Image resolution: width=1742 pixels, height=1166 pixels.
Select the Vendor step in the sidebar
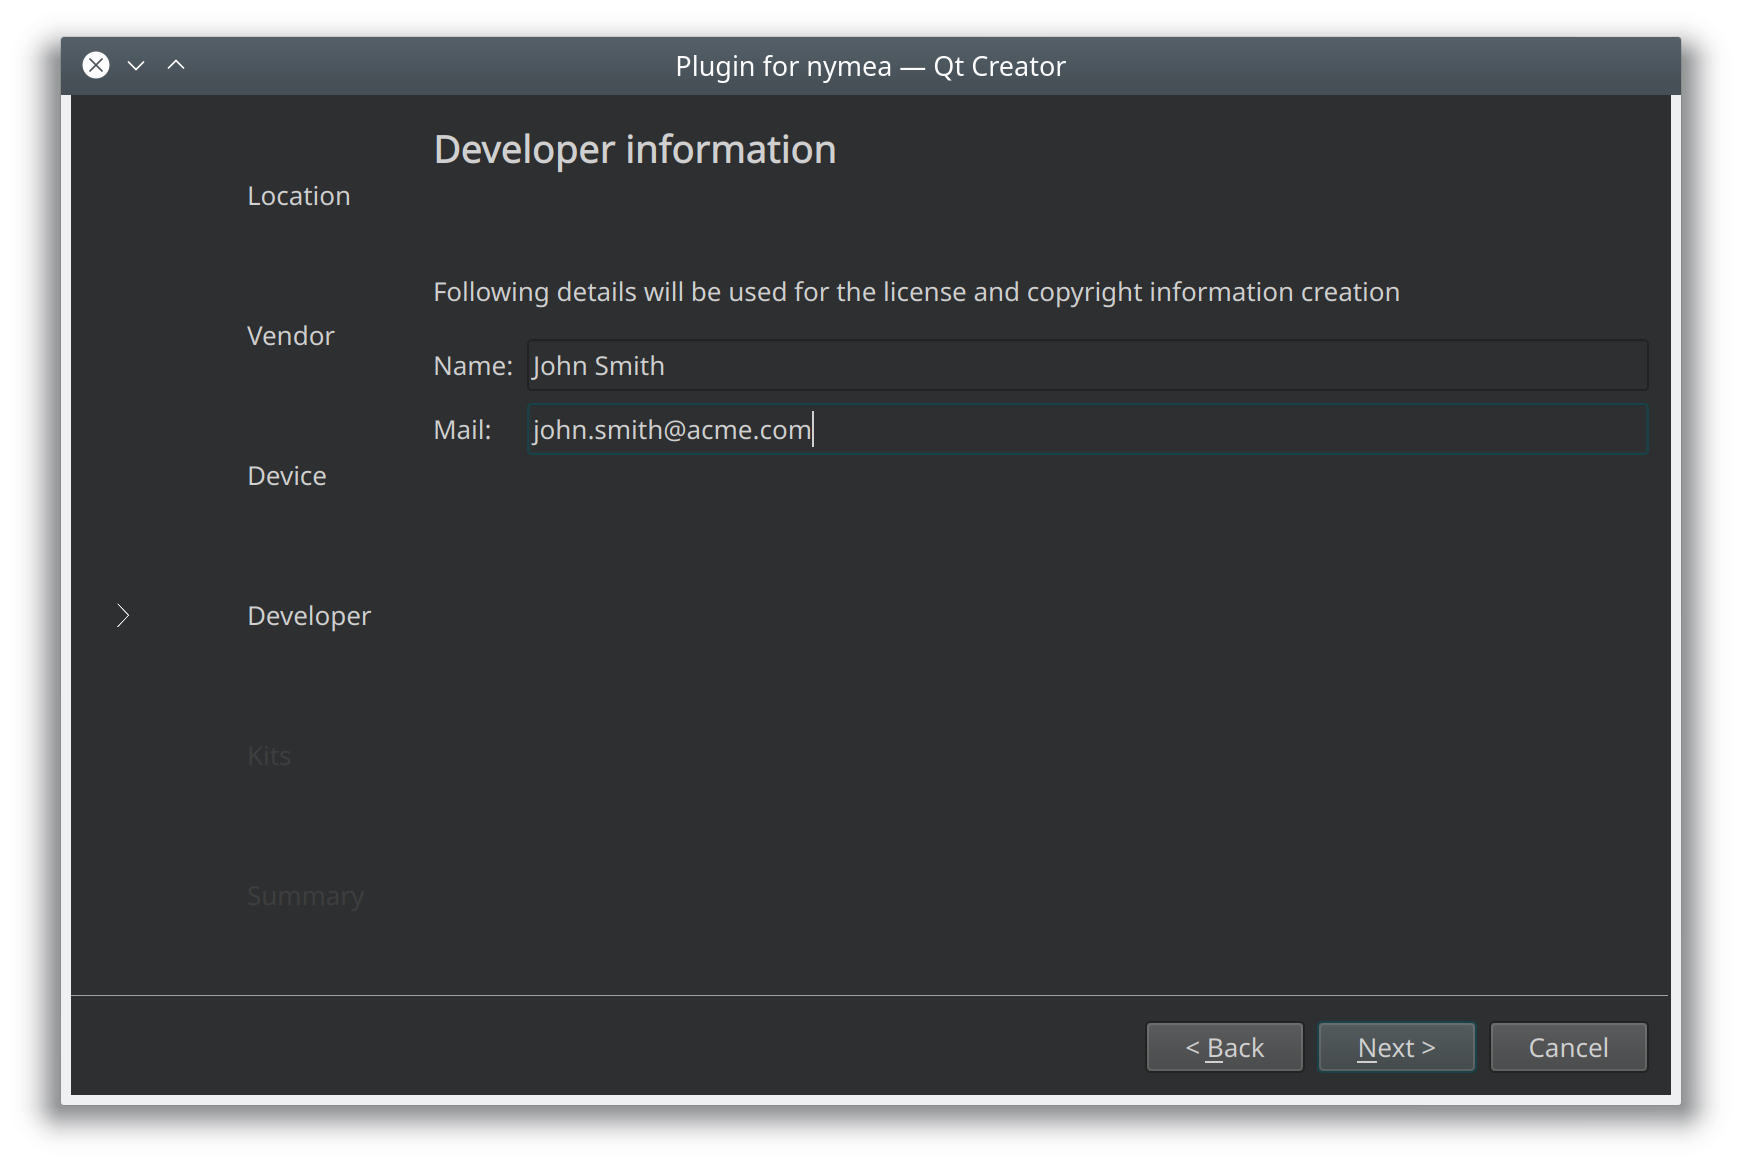click(x=291, y=336)
